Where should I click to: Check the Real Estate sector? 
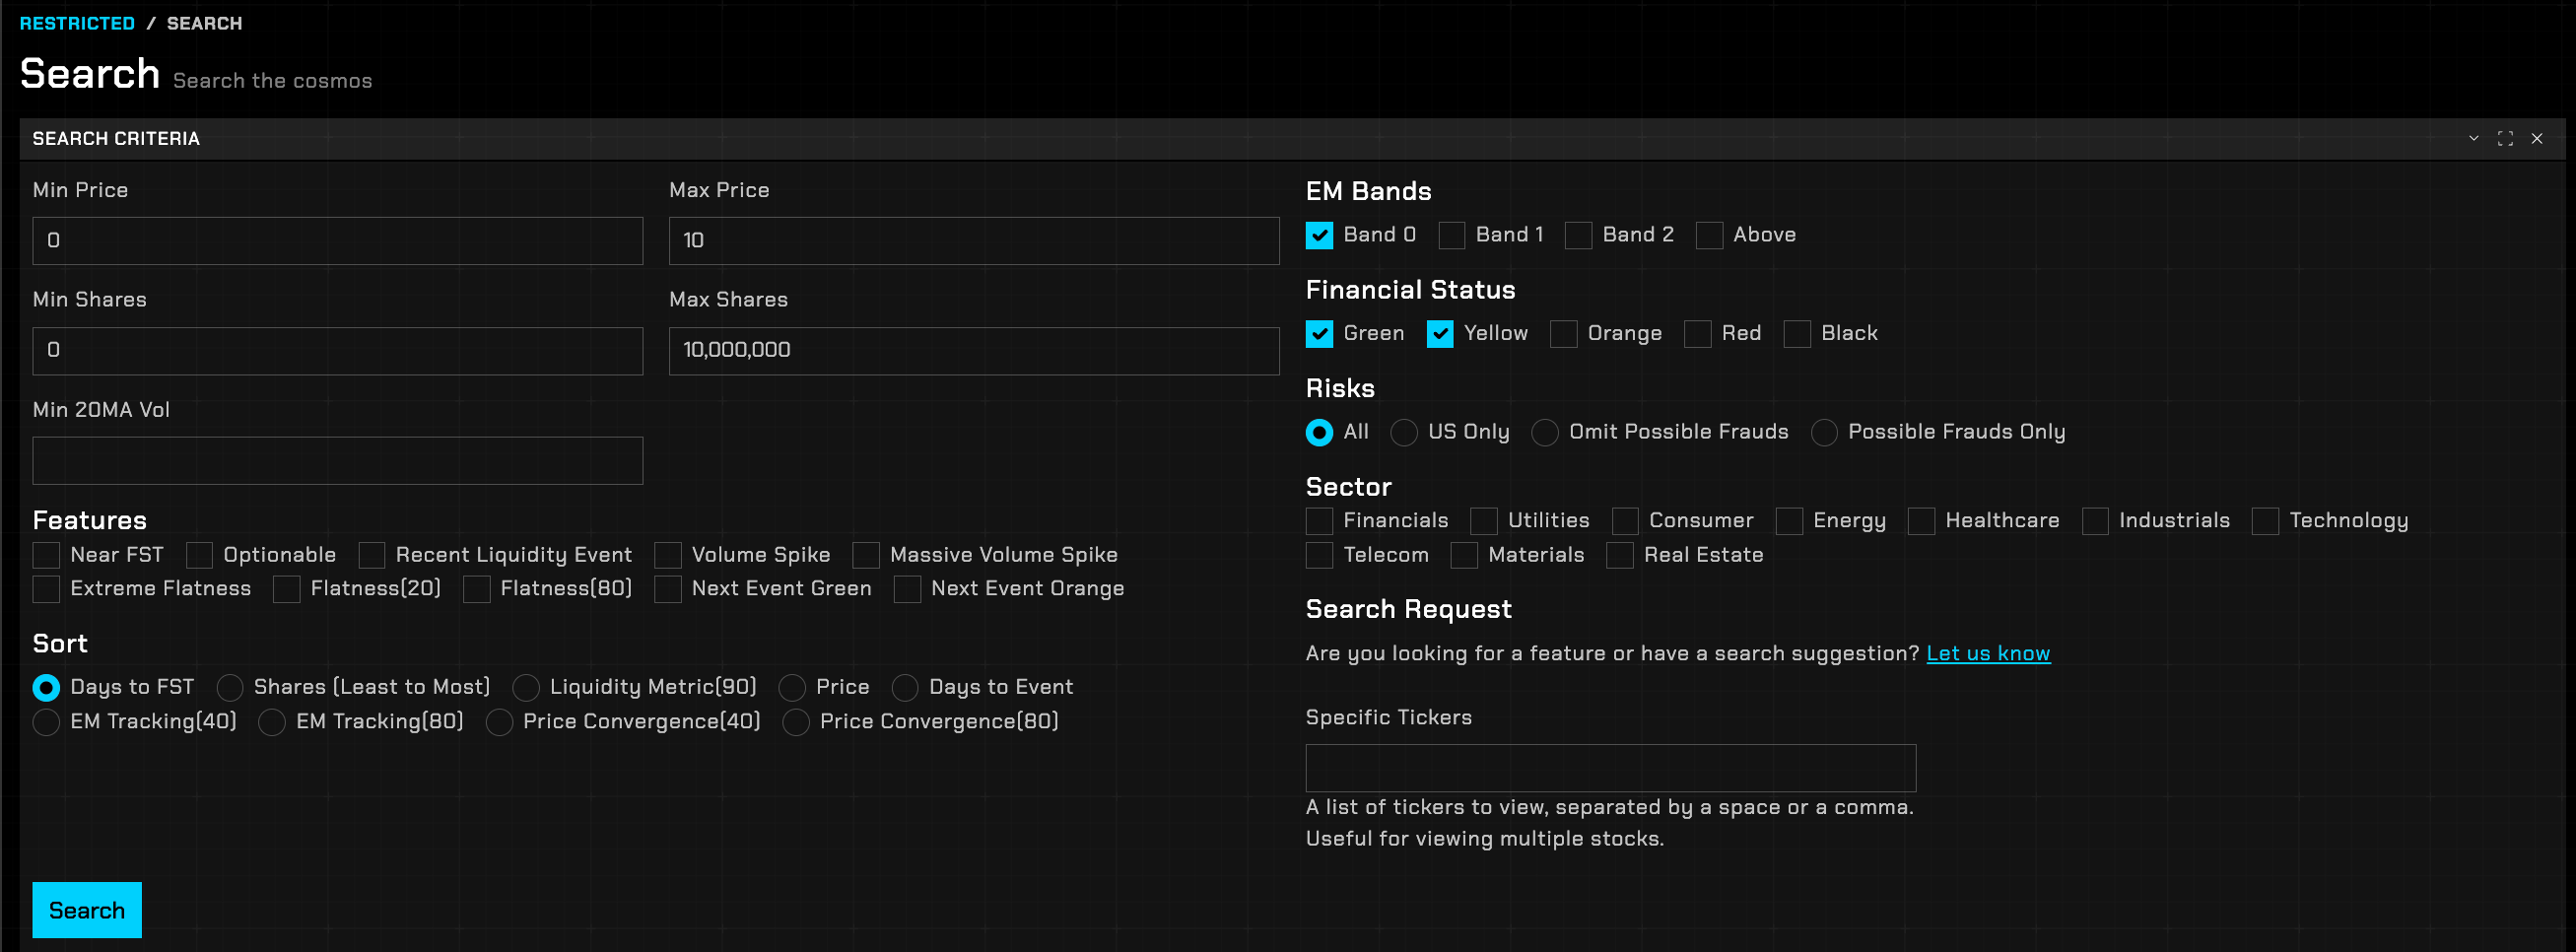[x=1620, y=555]
